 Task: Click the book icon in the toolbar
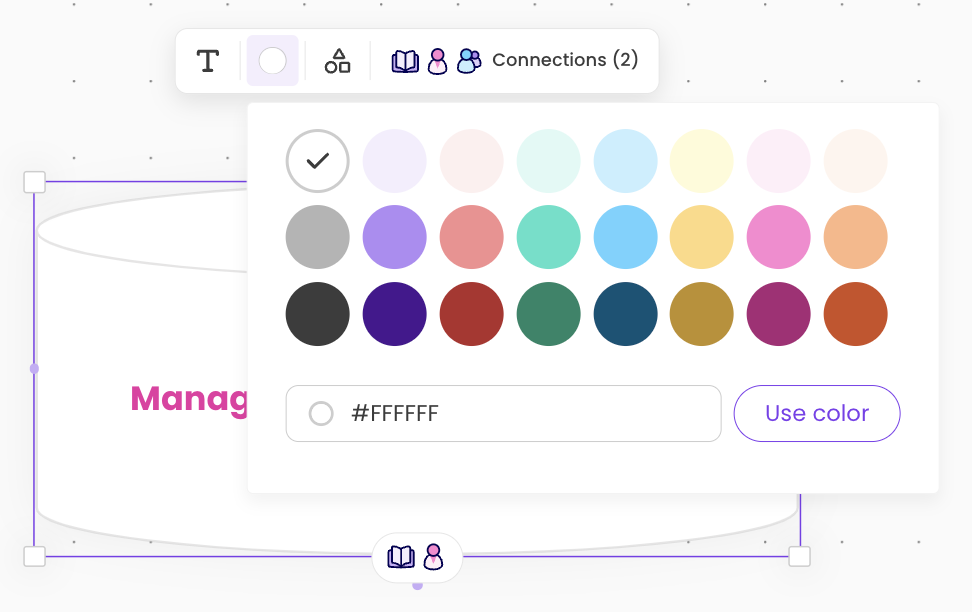click(x=405, y=61)
